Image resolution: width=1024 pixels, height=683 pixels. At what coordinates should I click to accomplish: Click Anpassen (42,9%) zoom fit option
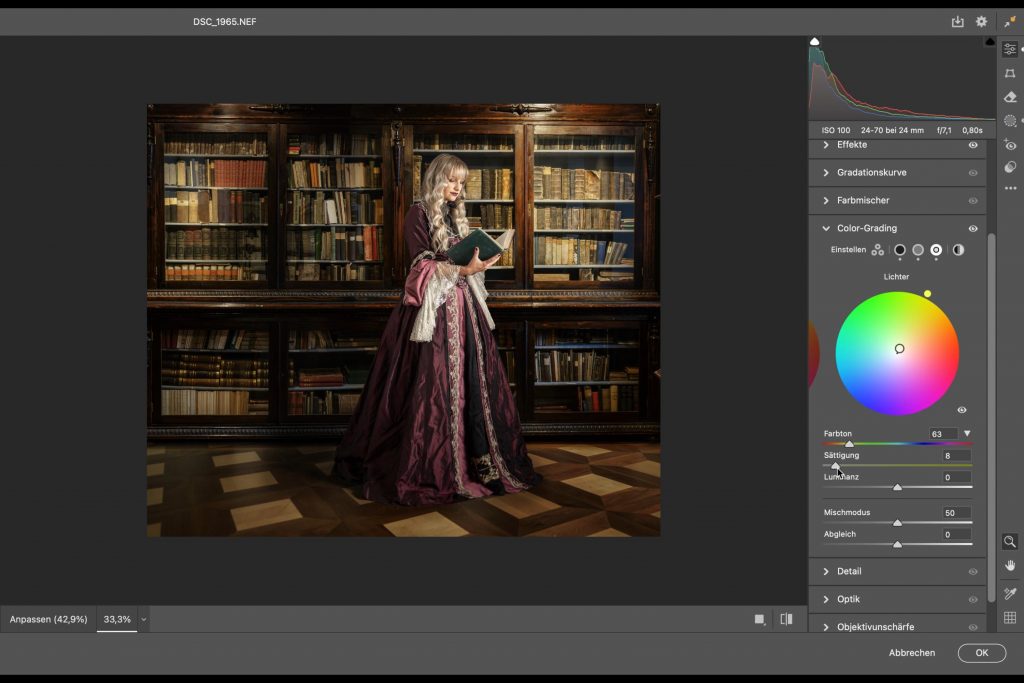48,620
